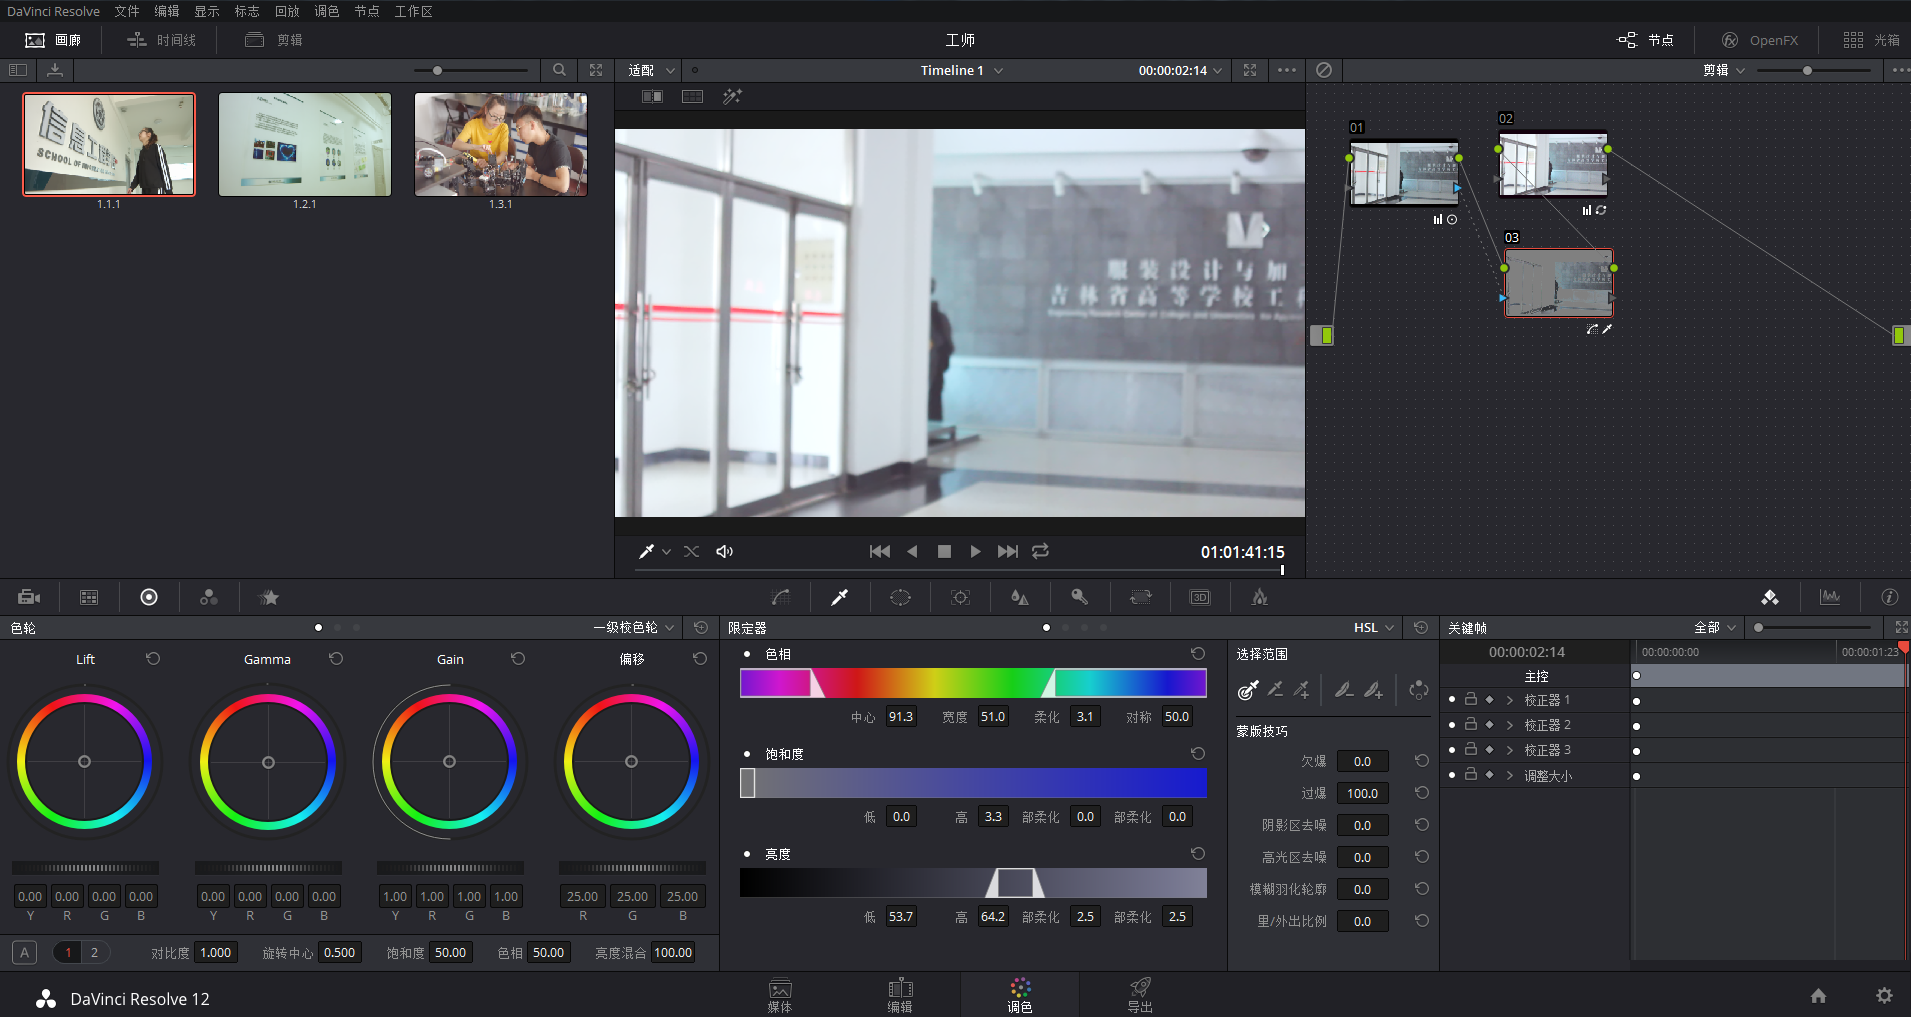Open the OpenFX panel

click(1760, 40)
